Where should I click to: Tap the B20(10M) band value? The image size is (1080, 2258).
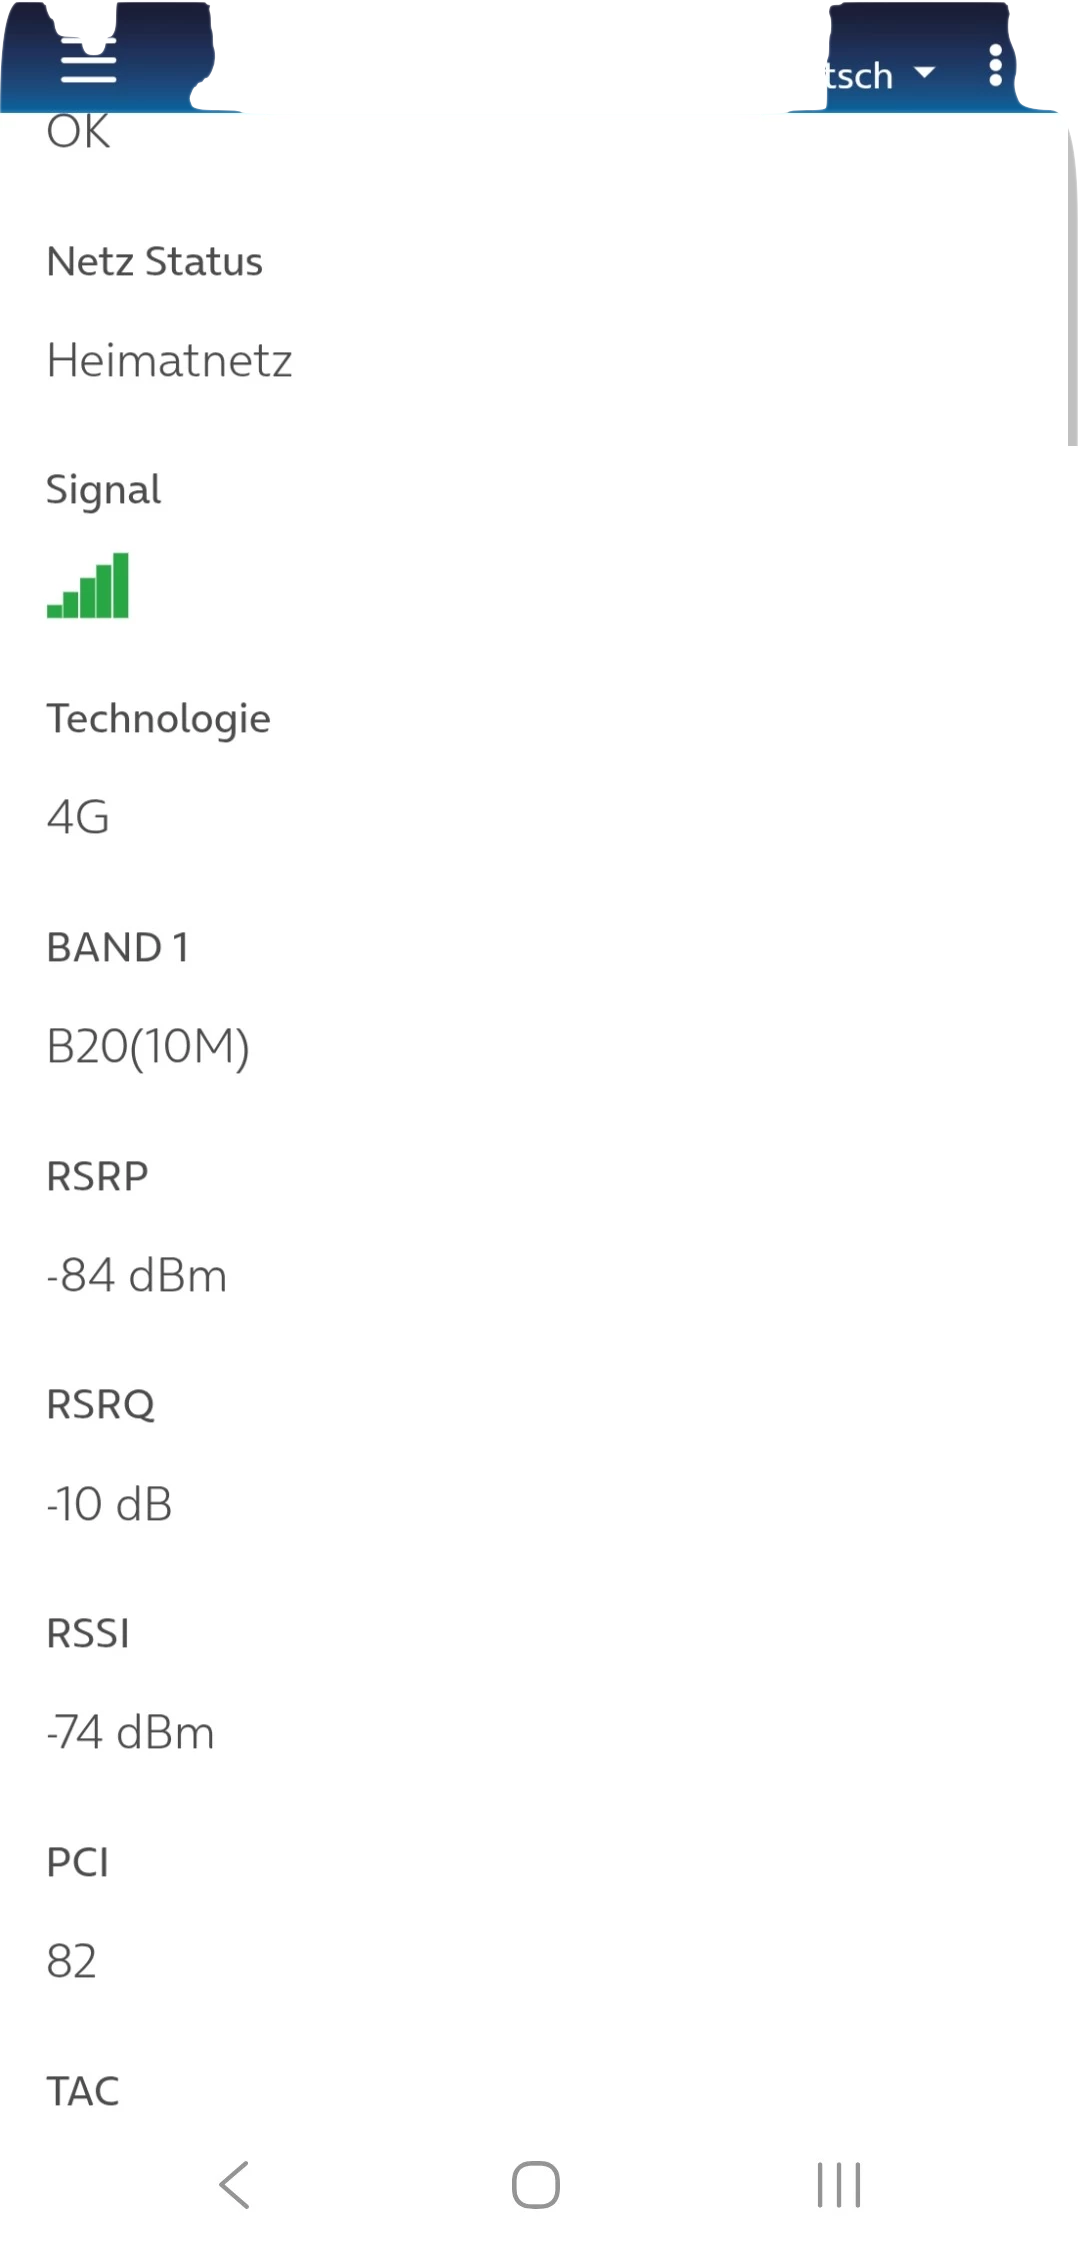(148, 1047)
